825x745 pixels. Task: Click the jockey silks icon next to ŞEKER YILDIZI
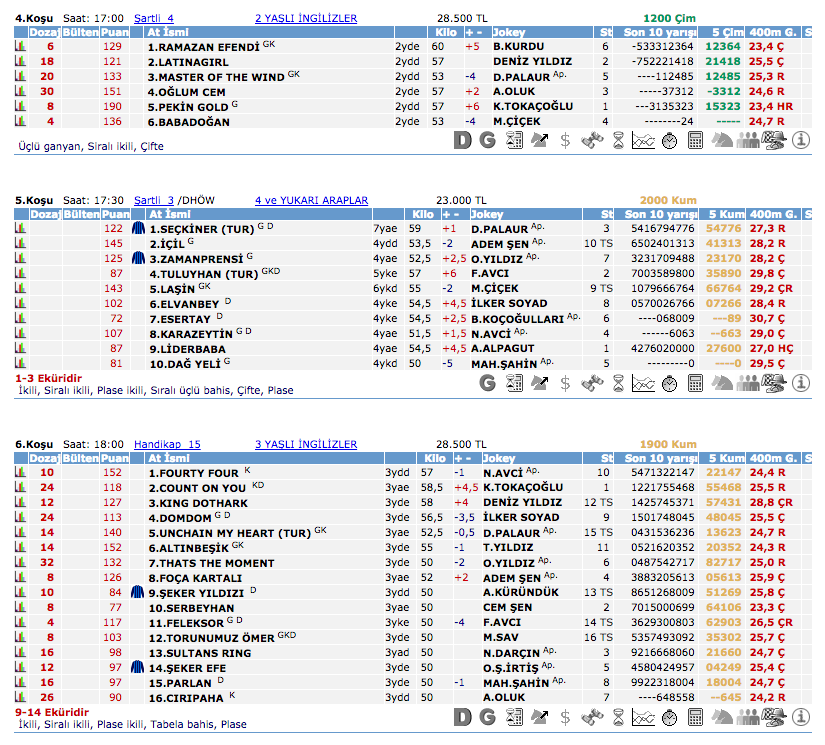tap(137, 592)
